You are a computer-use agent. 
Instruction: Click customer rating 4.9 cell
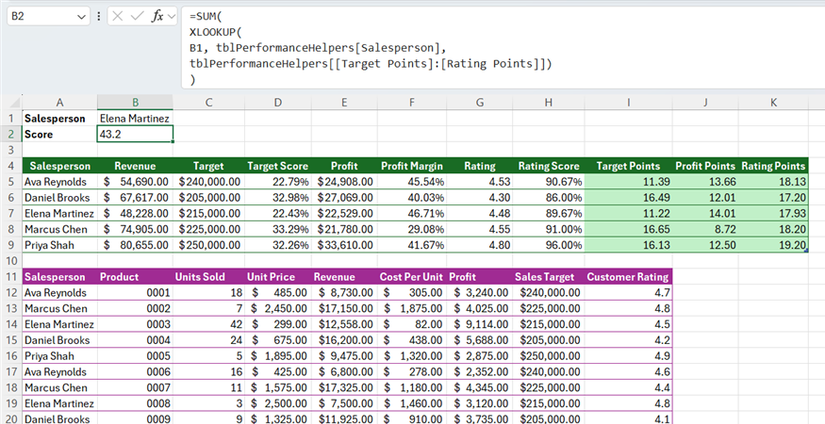coord(628,356)
